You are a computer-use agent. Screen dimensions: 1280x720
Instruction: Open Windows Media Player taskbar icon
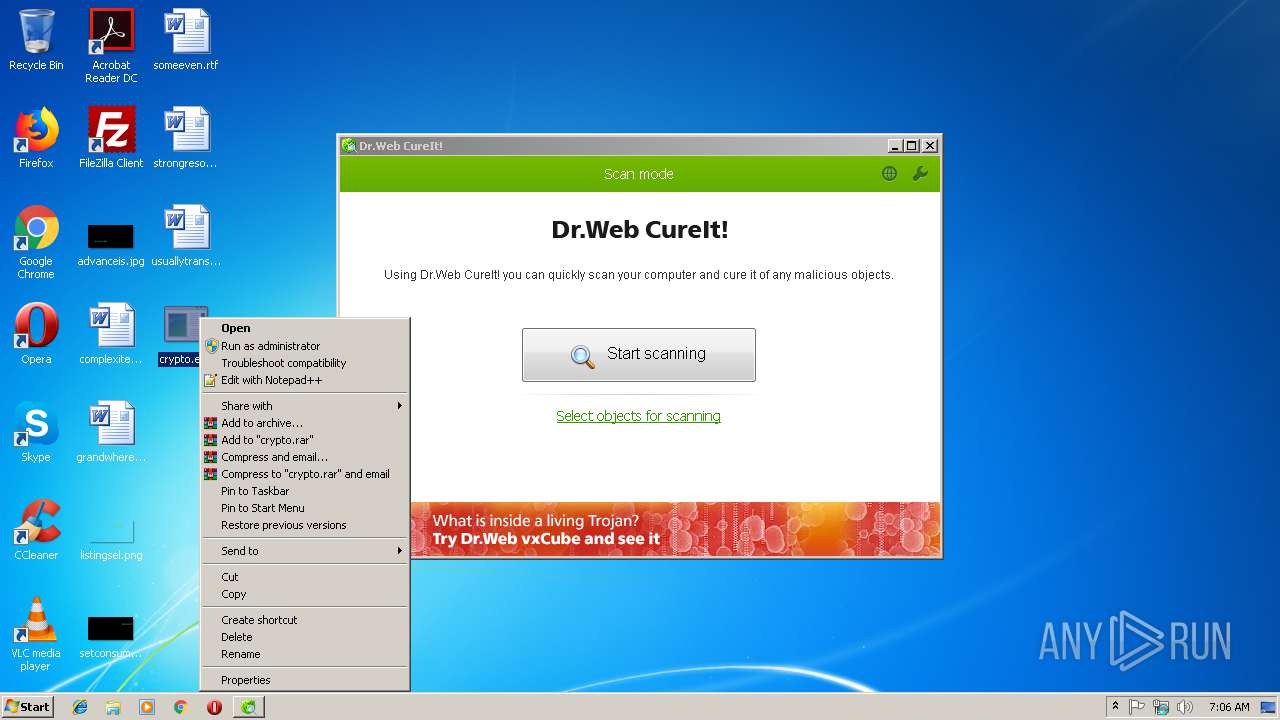pos(147,707)
